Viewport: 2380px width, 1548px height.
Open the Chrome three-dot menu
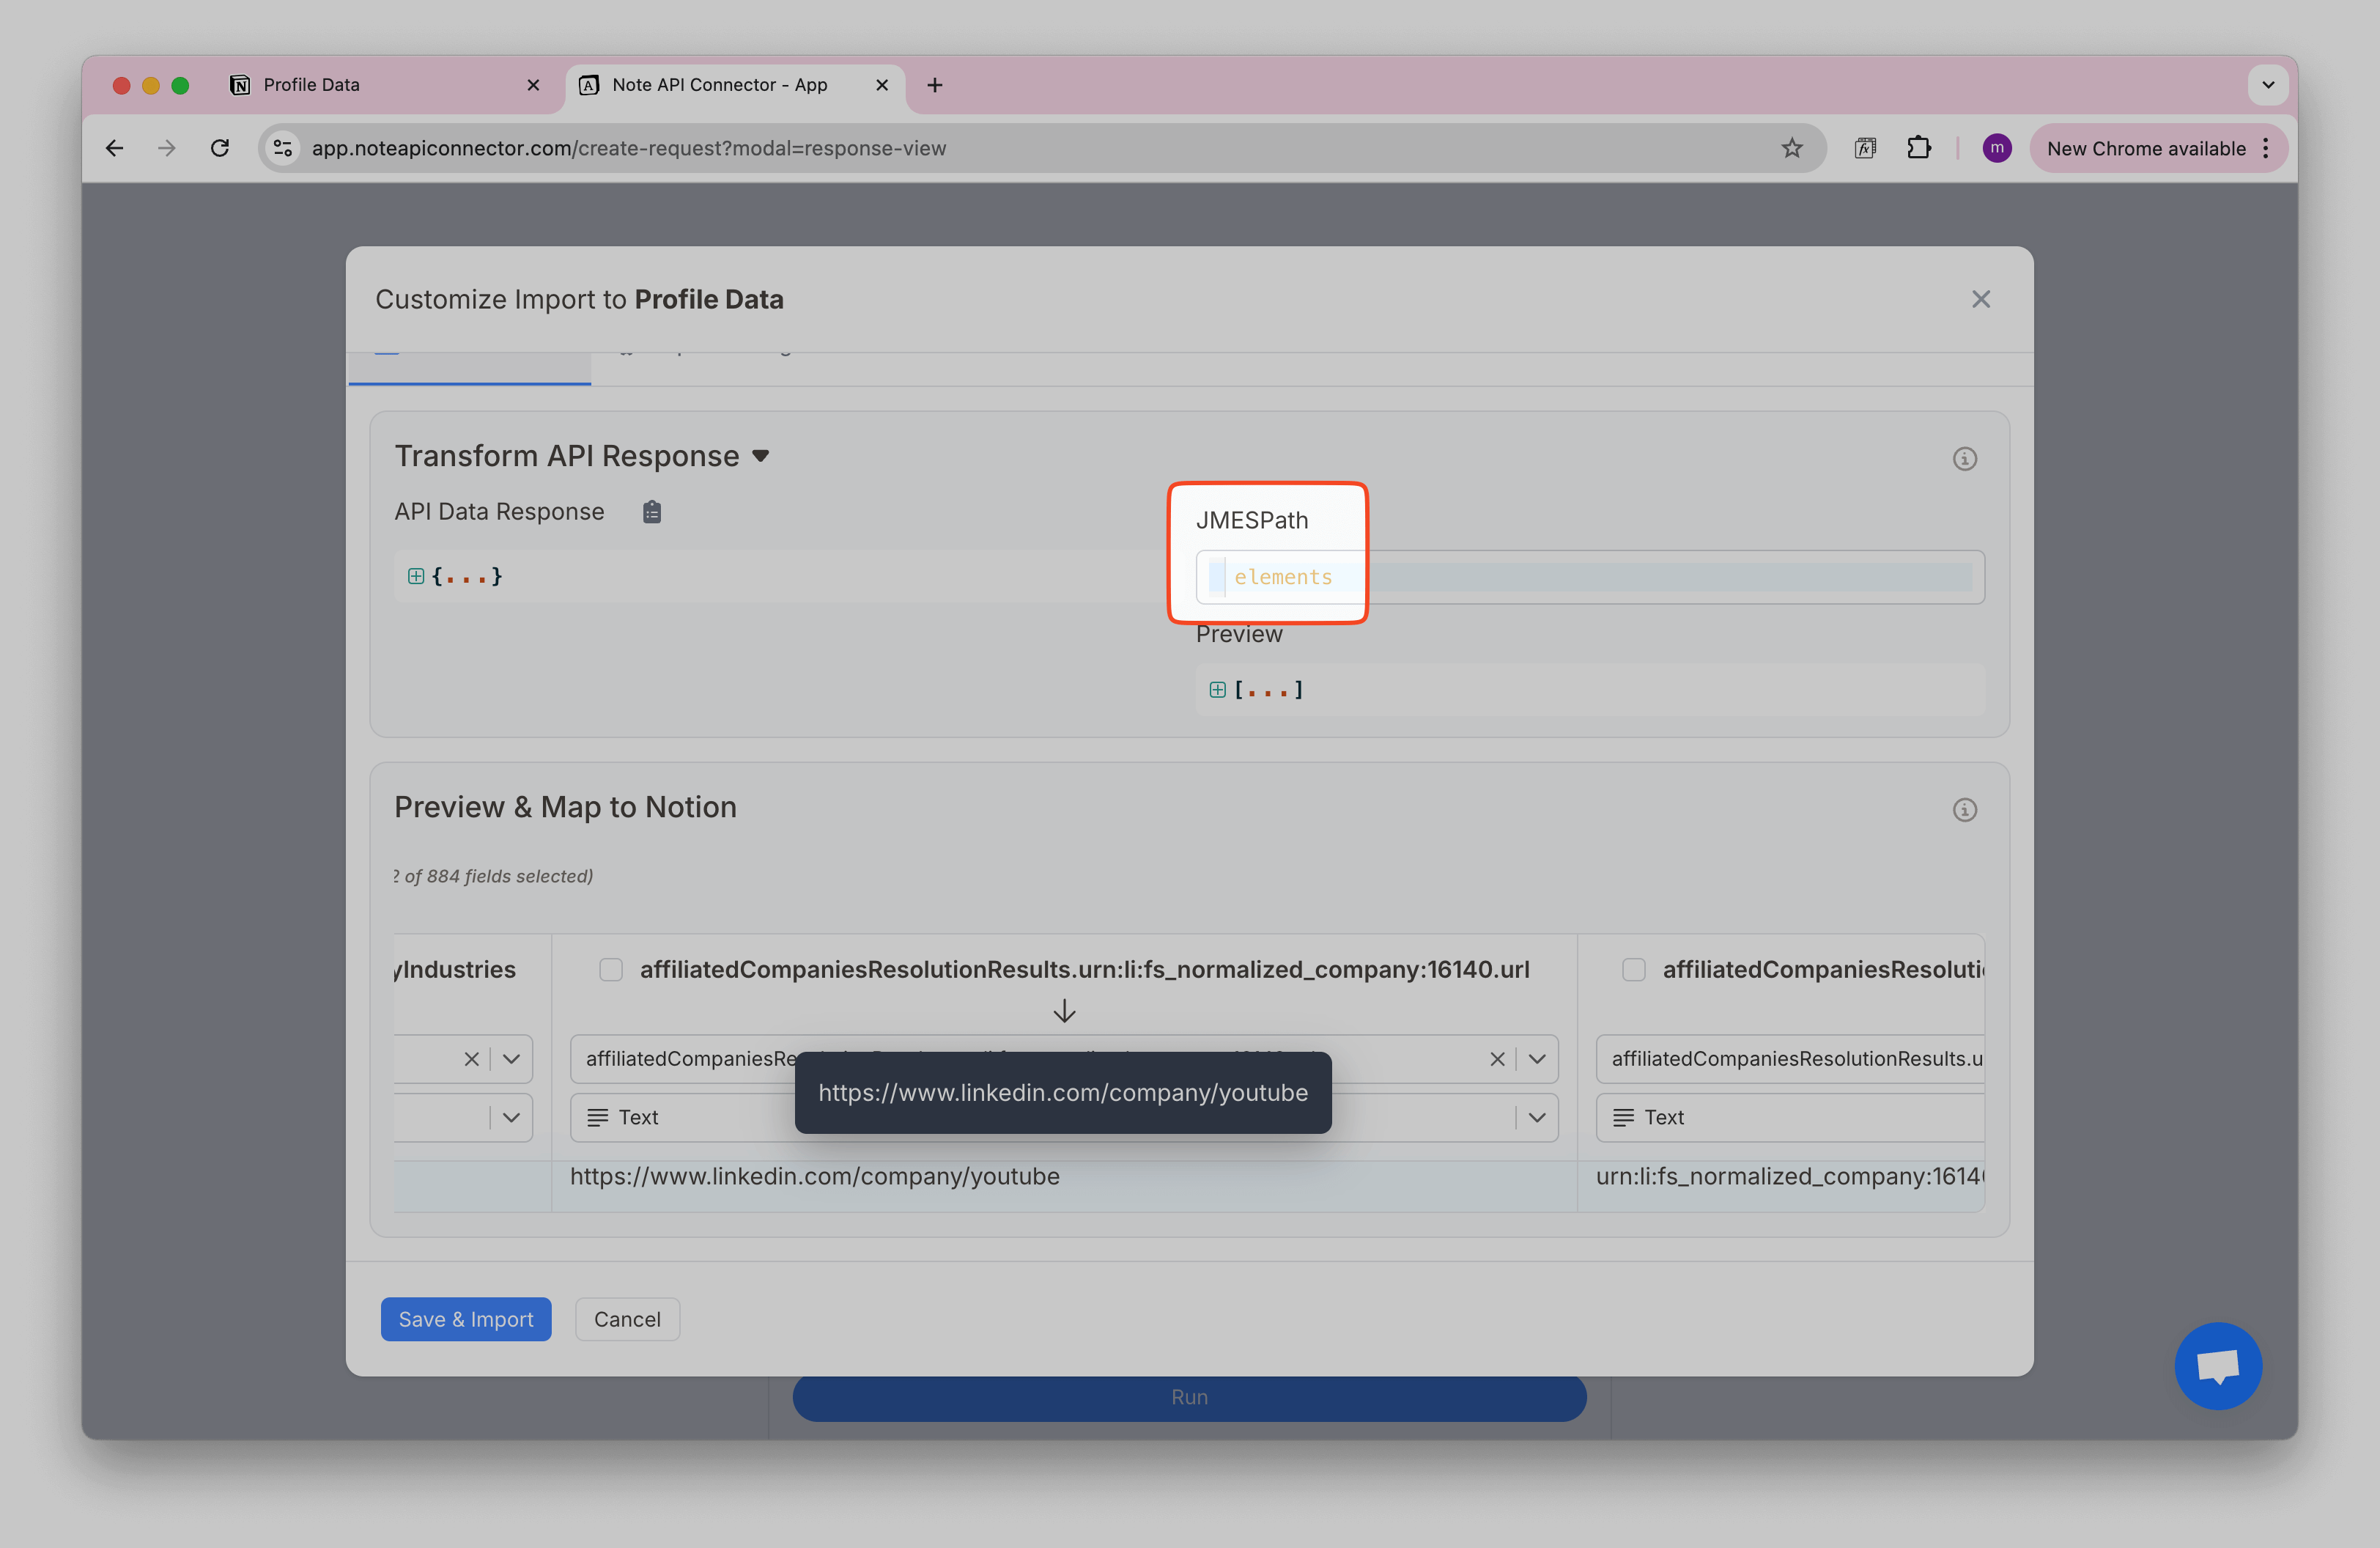tap(2265, 148)
